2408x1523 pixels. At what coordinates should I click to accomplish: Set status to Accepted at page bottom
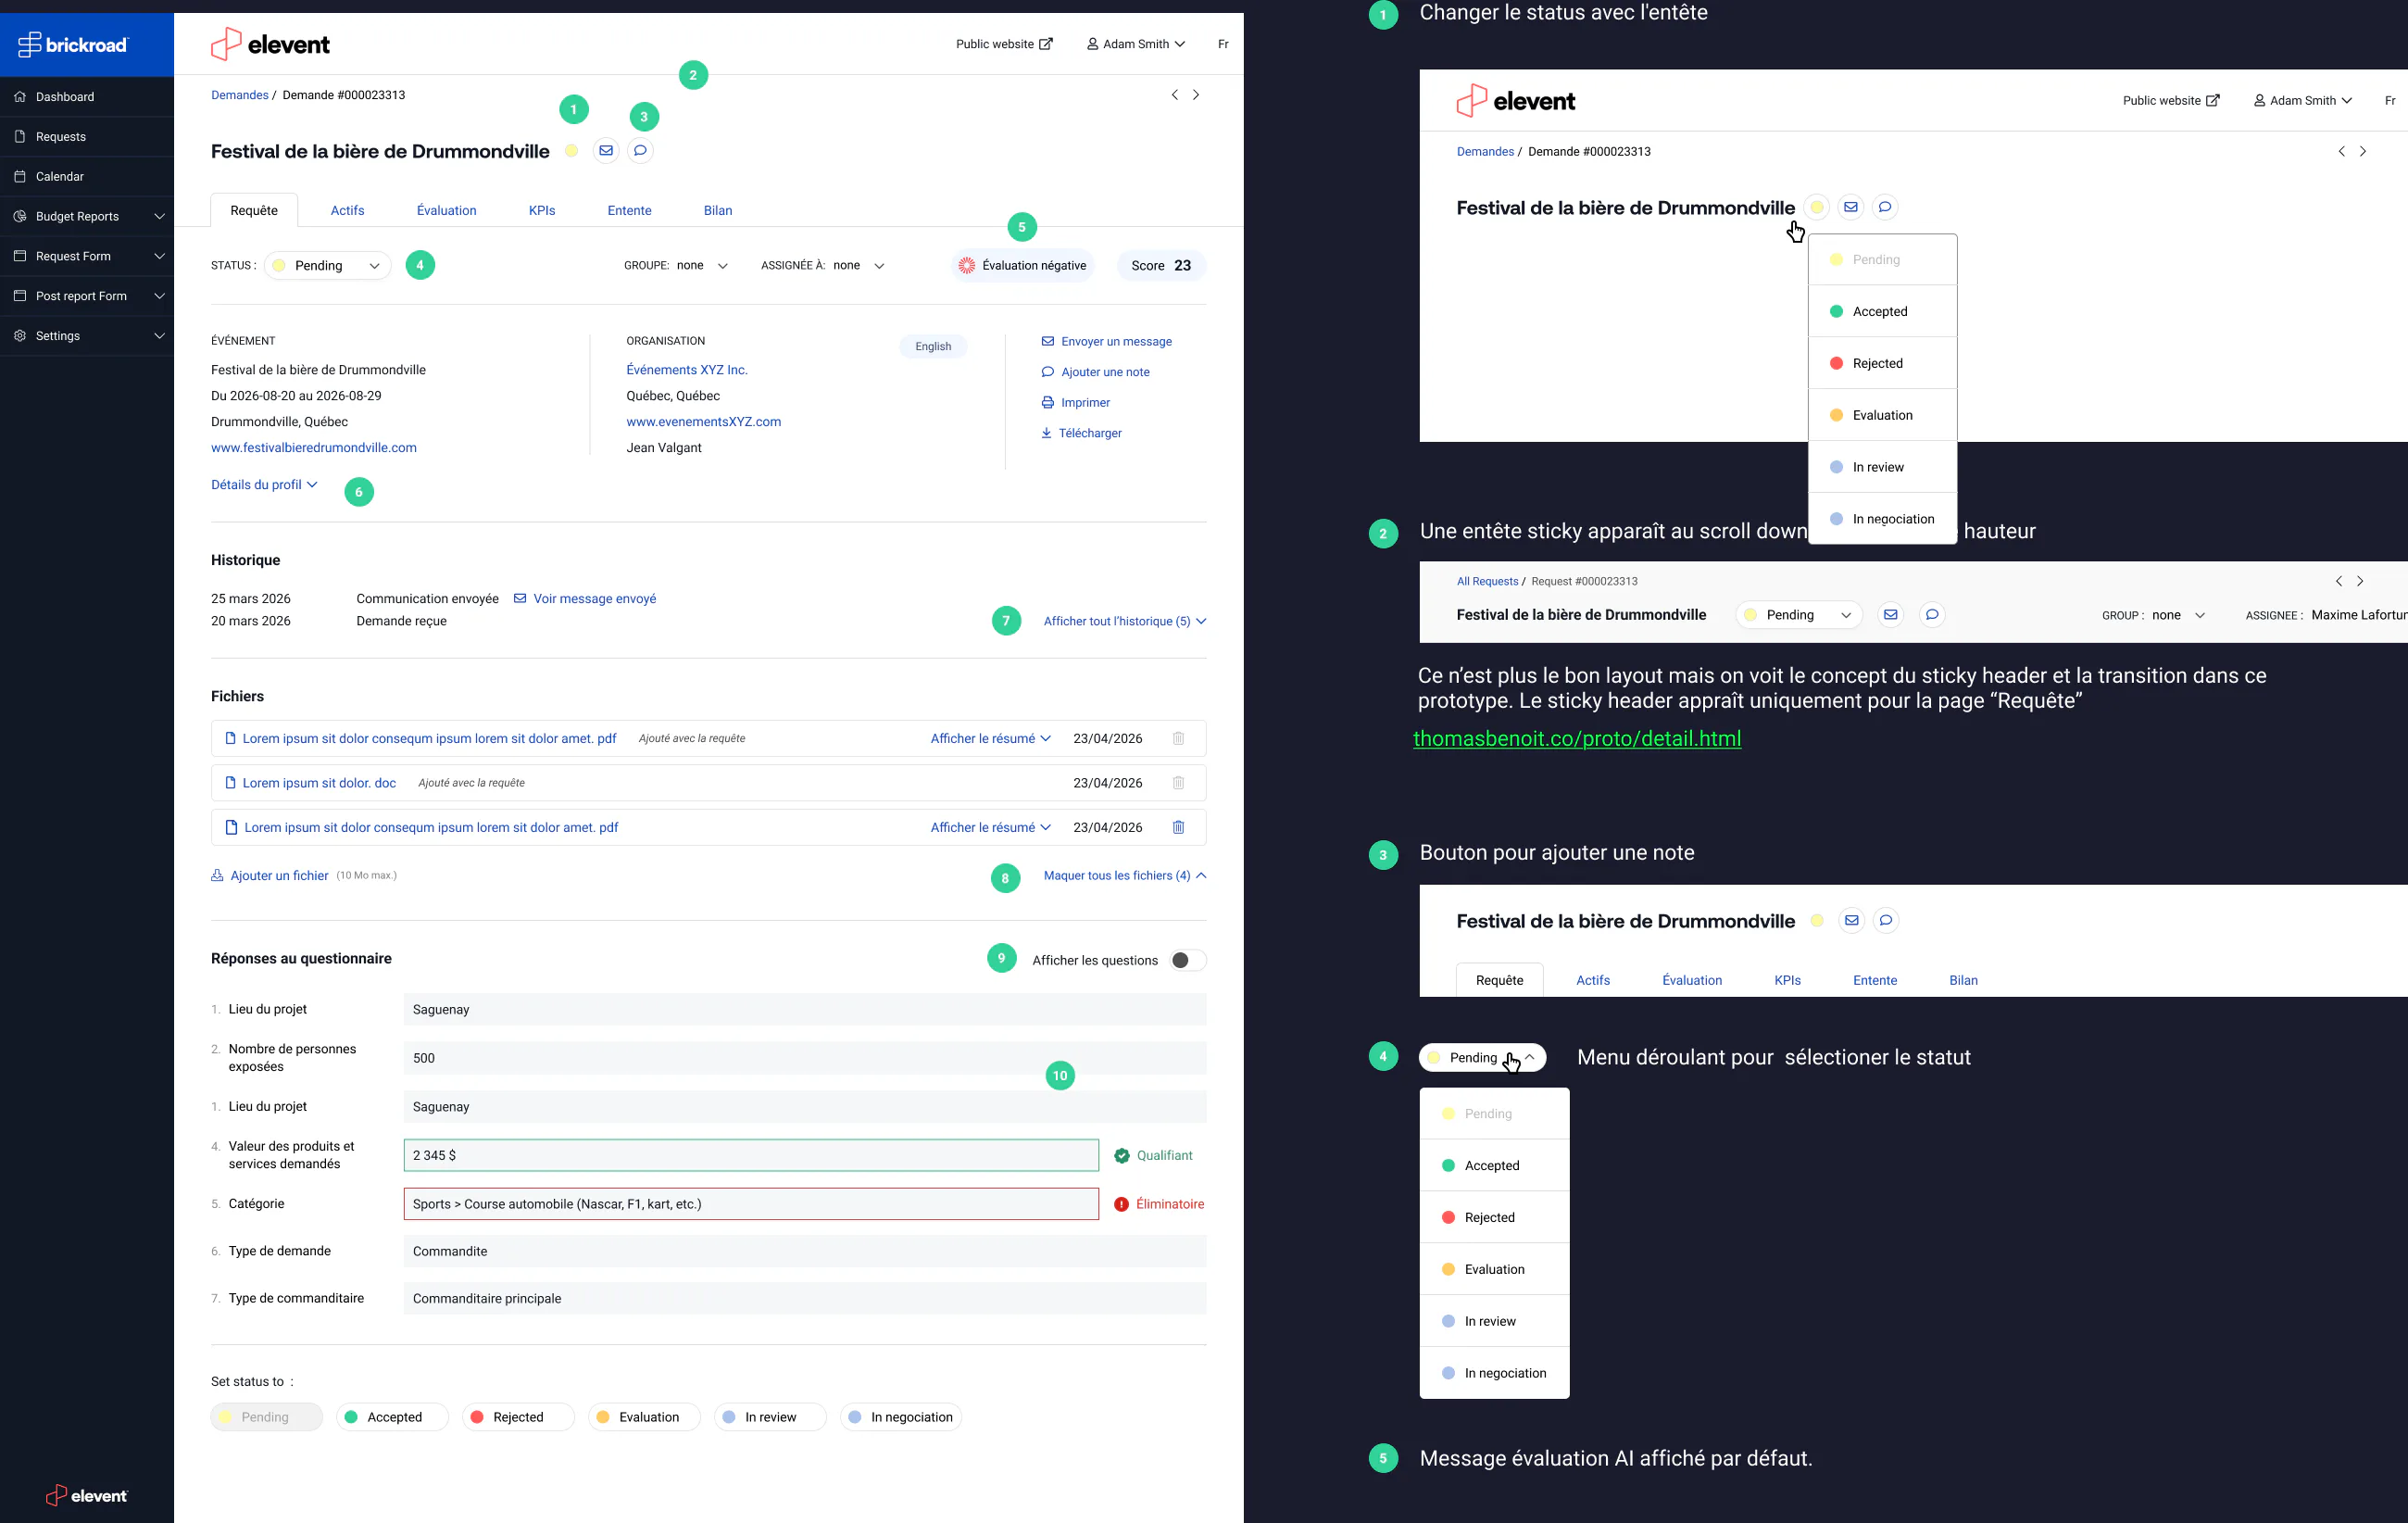pos(392,1418)
